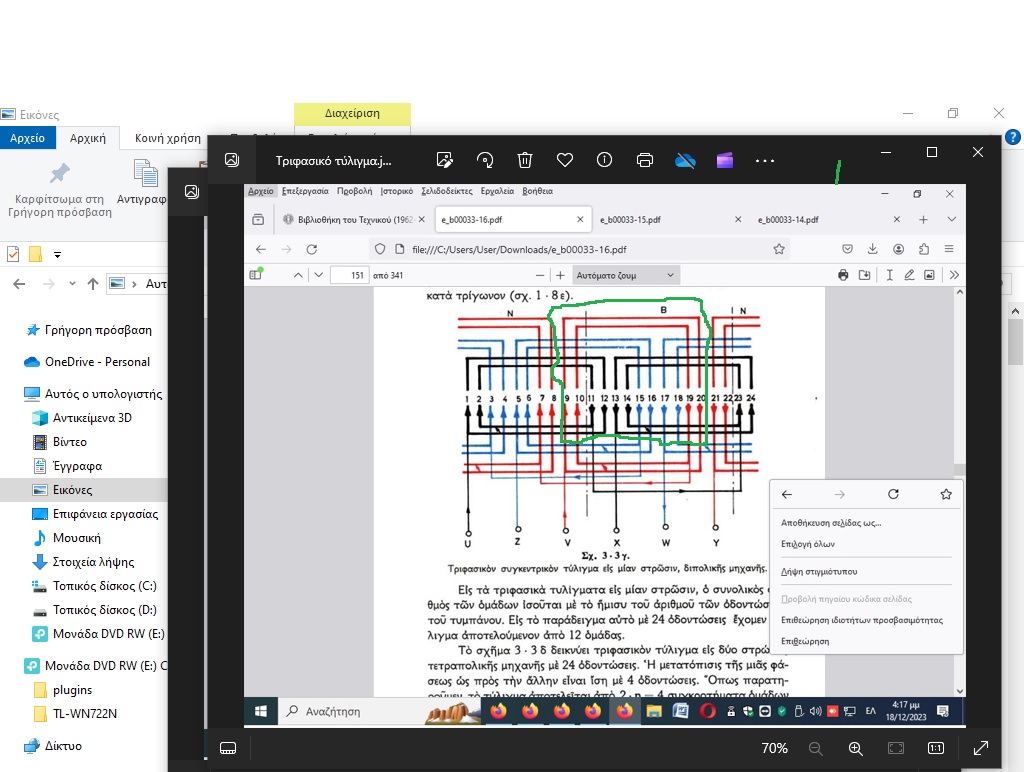The height and width of the screenshot is (772, 1024).
Task: Click the page number box showing 151
Action: click(350, 276)
